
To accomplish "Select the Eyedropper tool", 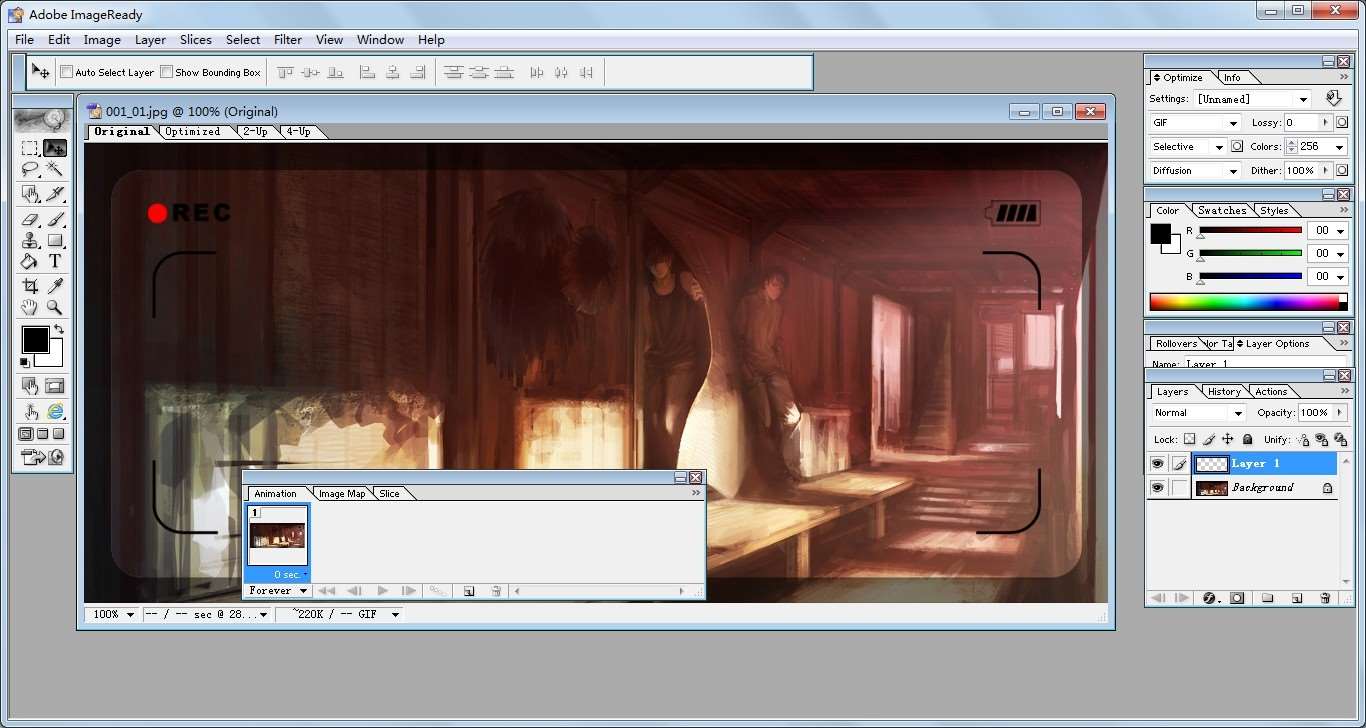I will click(54, 286).
